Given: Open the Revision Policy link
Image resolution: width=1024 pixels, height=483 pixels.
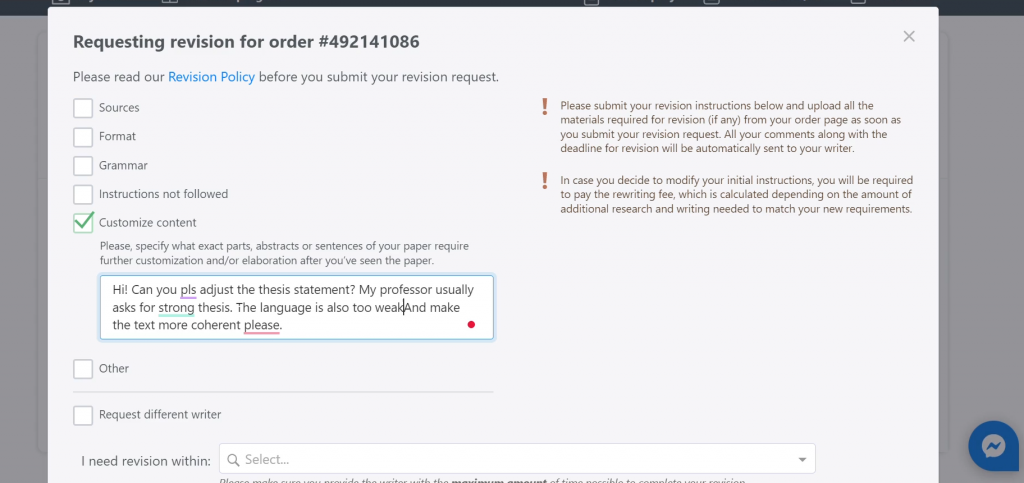Looking at the screenshot, I should [x=211, y=77].
